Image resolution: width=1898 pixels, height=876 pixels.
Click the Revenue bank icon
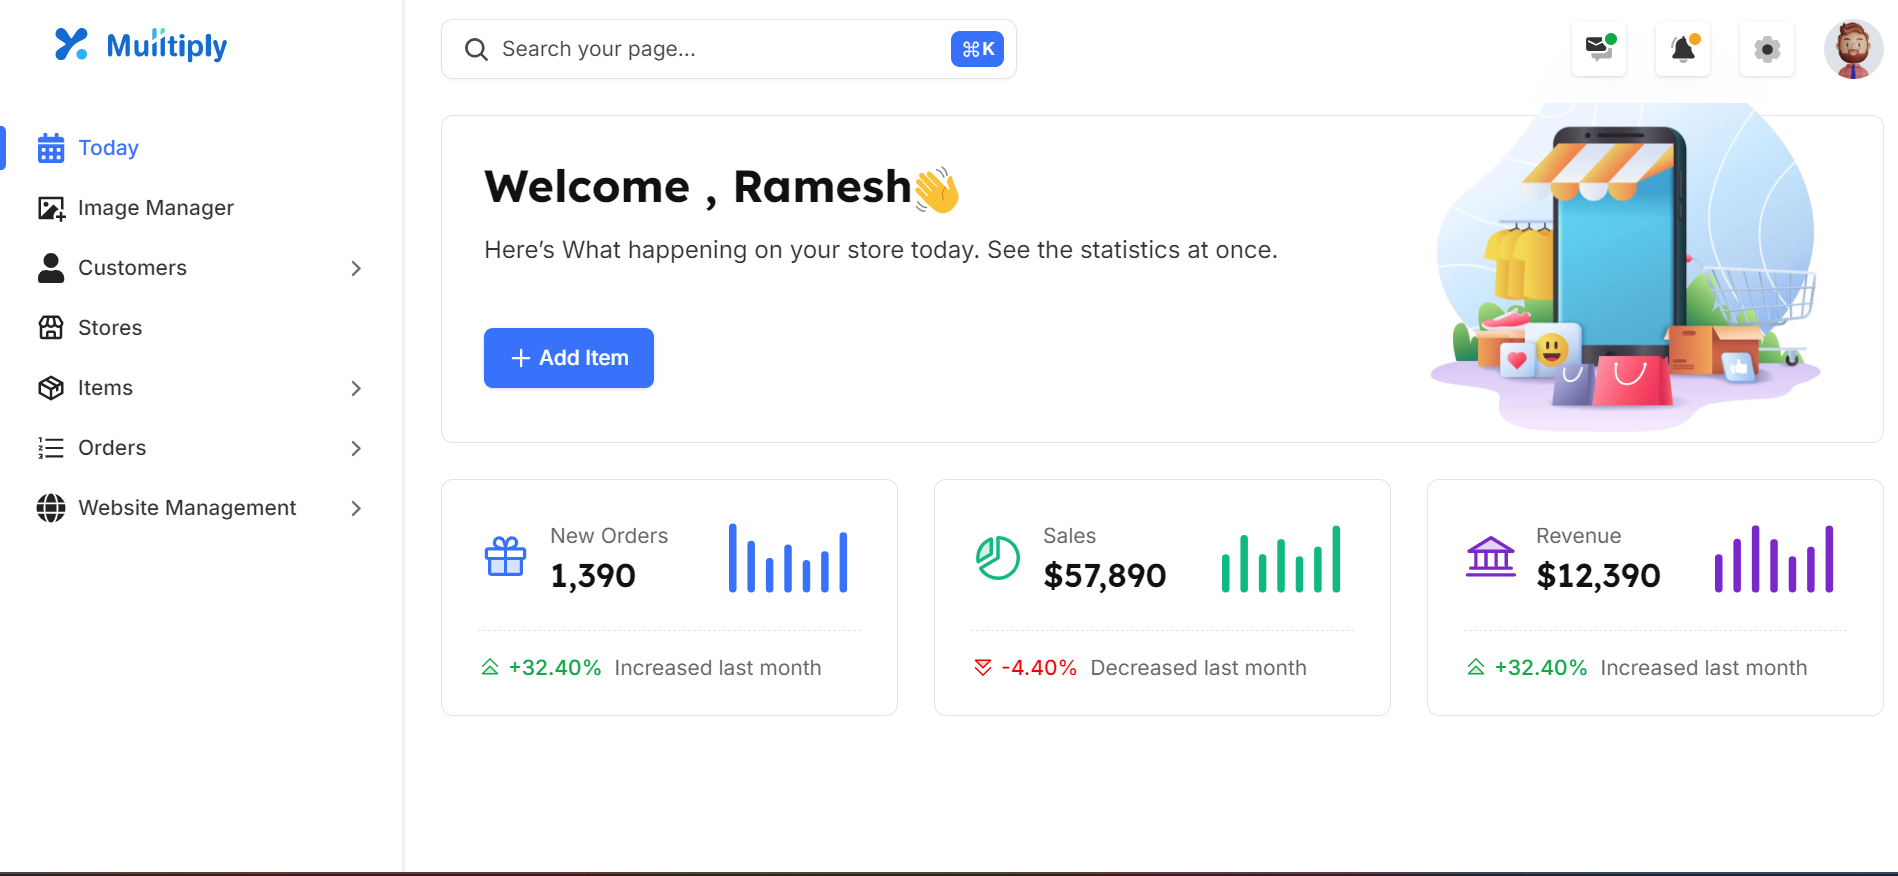(1490, 557)
